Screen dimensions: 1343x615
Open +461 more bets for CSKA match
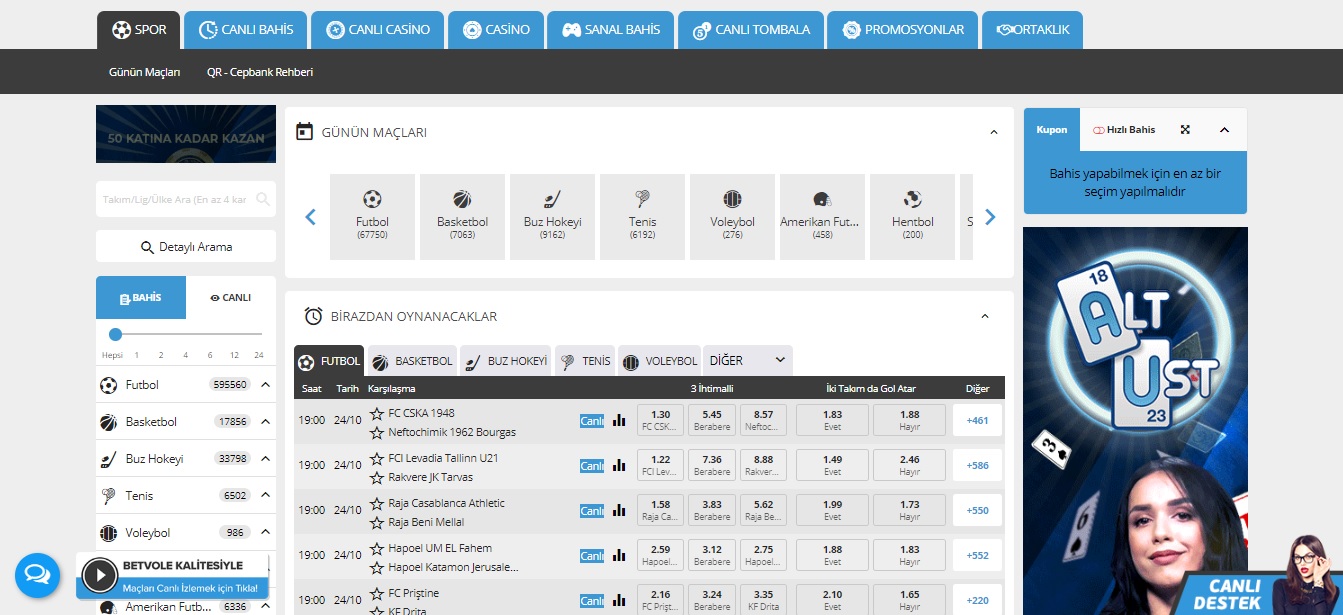pyautogui.click(x=977, y=420)
